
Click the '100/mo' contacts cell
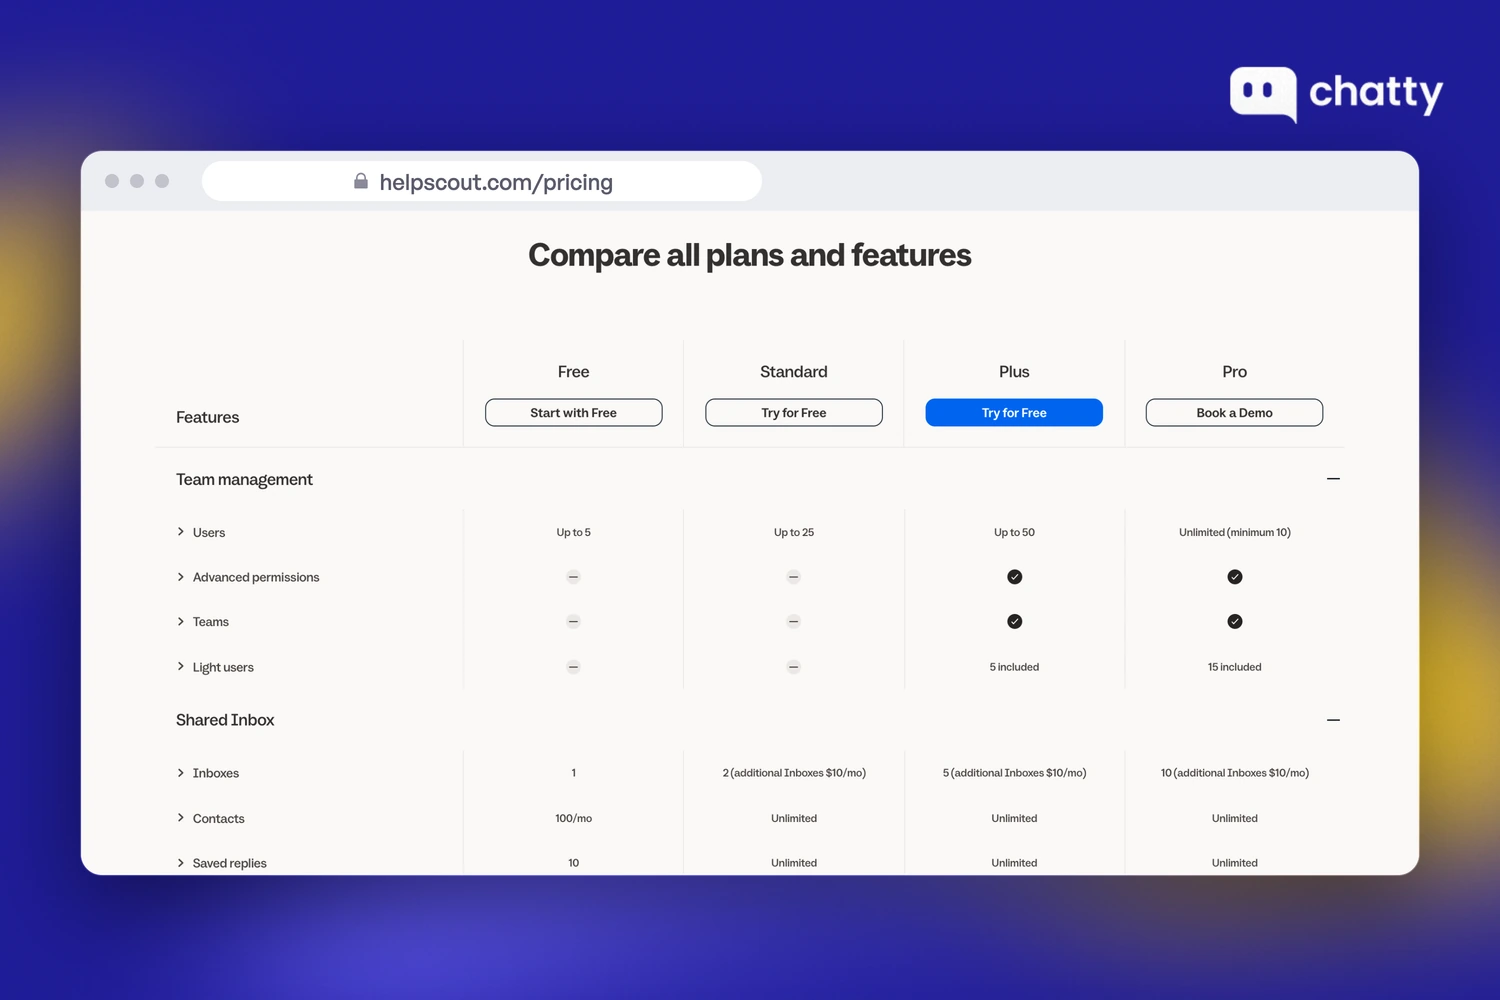[573, 818]
